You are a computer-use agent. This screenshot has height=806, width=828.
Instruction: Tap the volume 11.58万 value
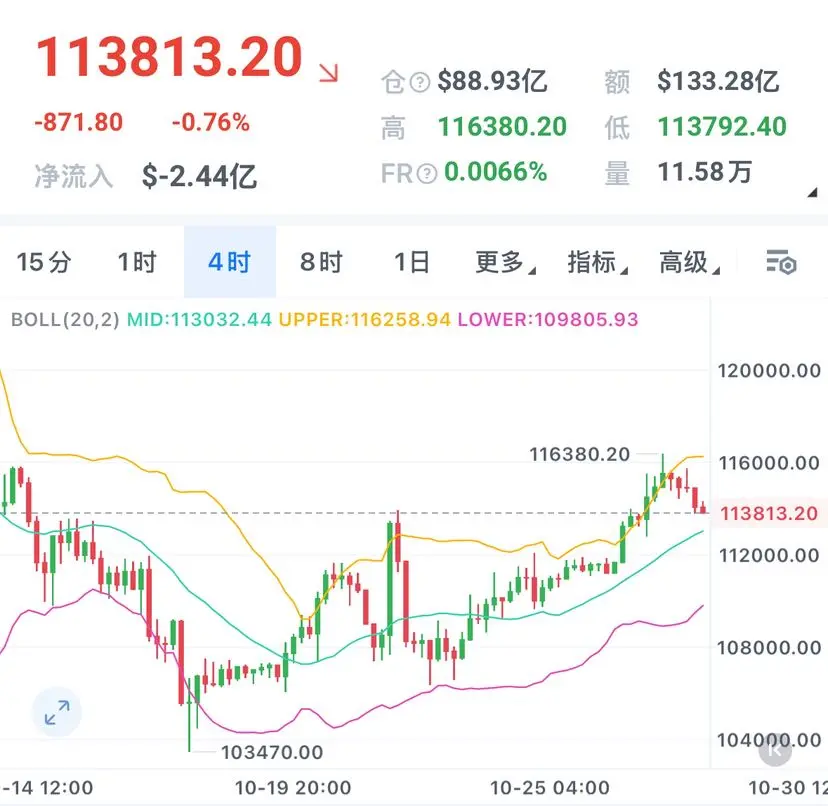704,172
